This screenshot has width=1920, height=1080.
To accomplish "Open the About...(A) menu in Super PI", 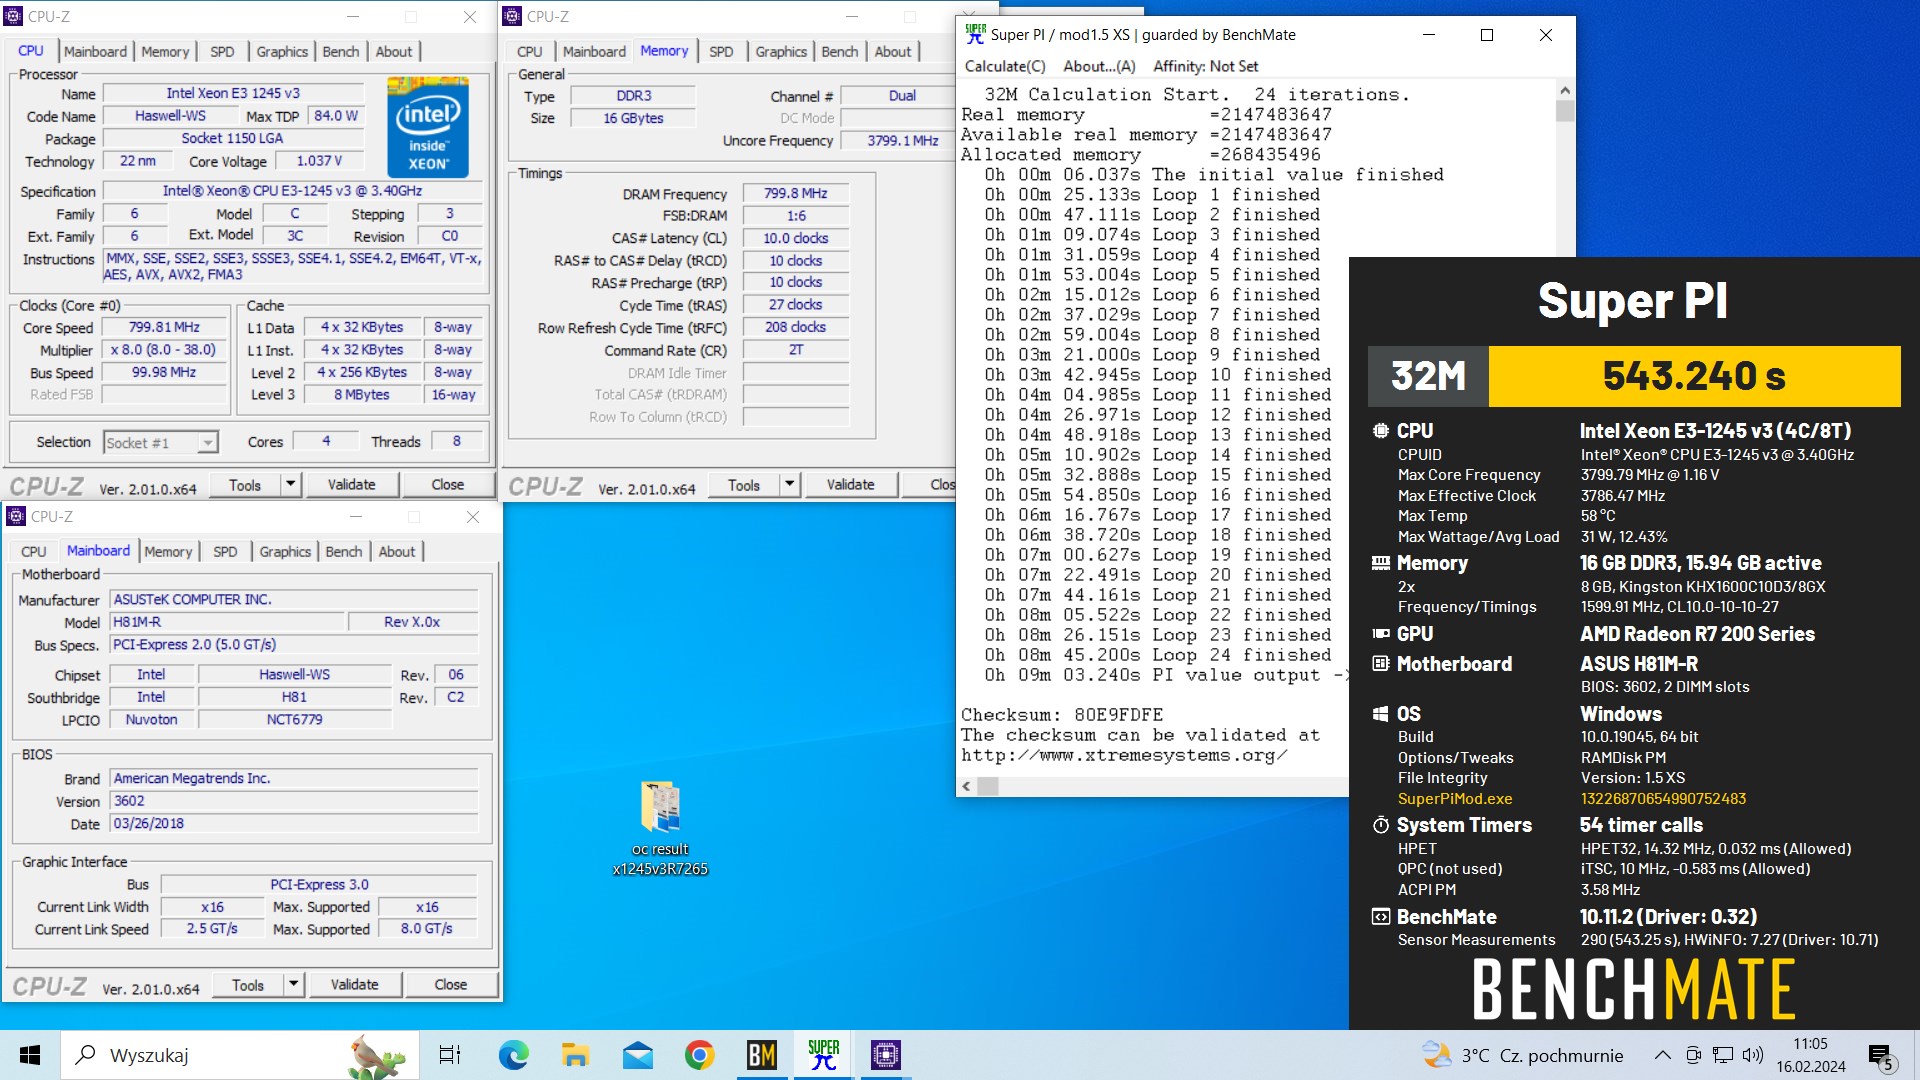I will tap(1099, 66).
